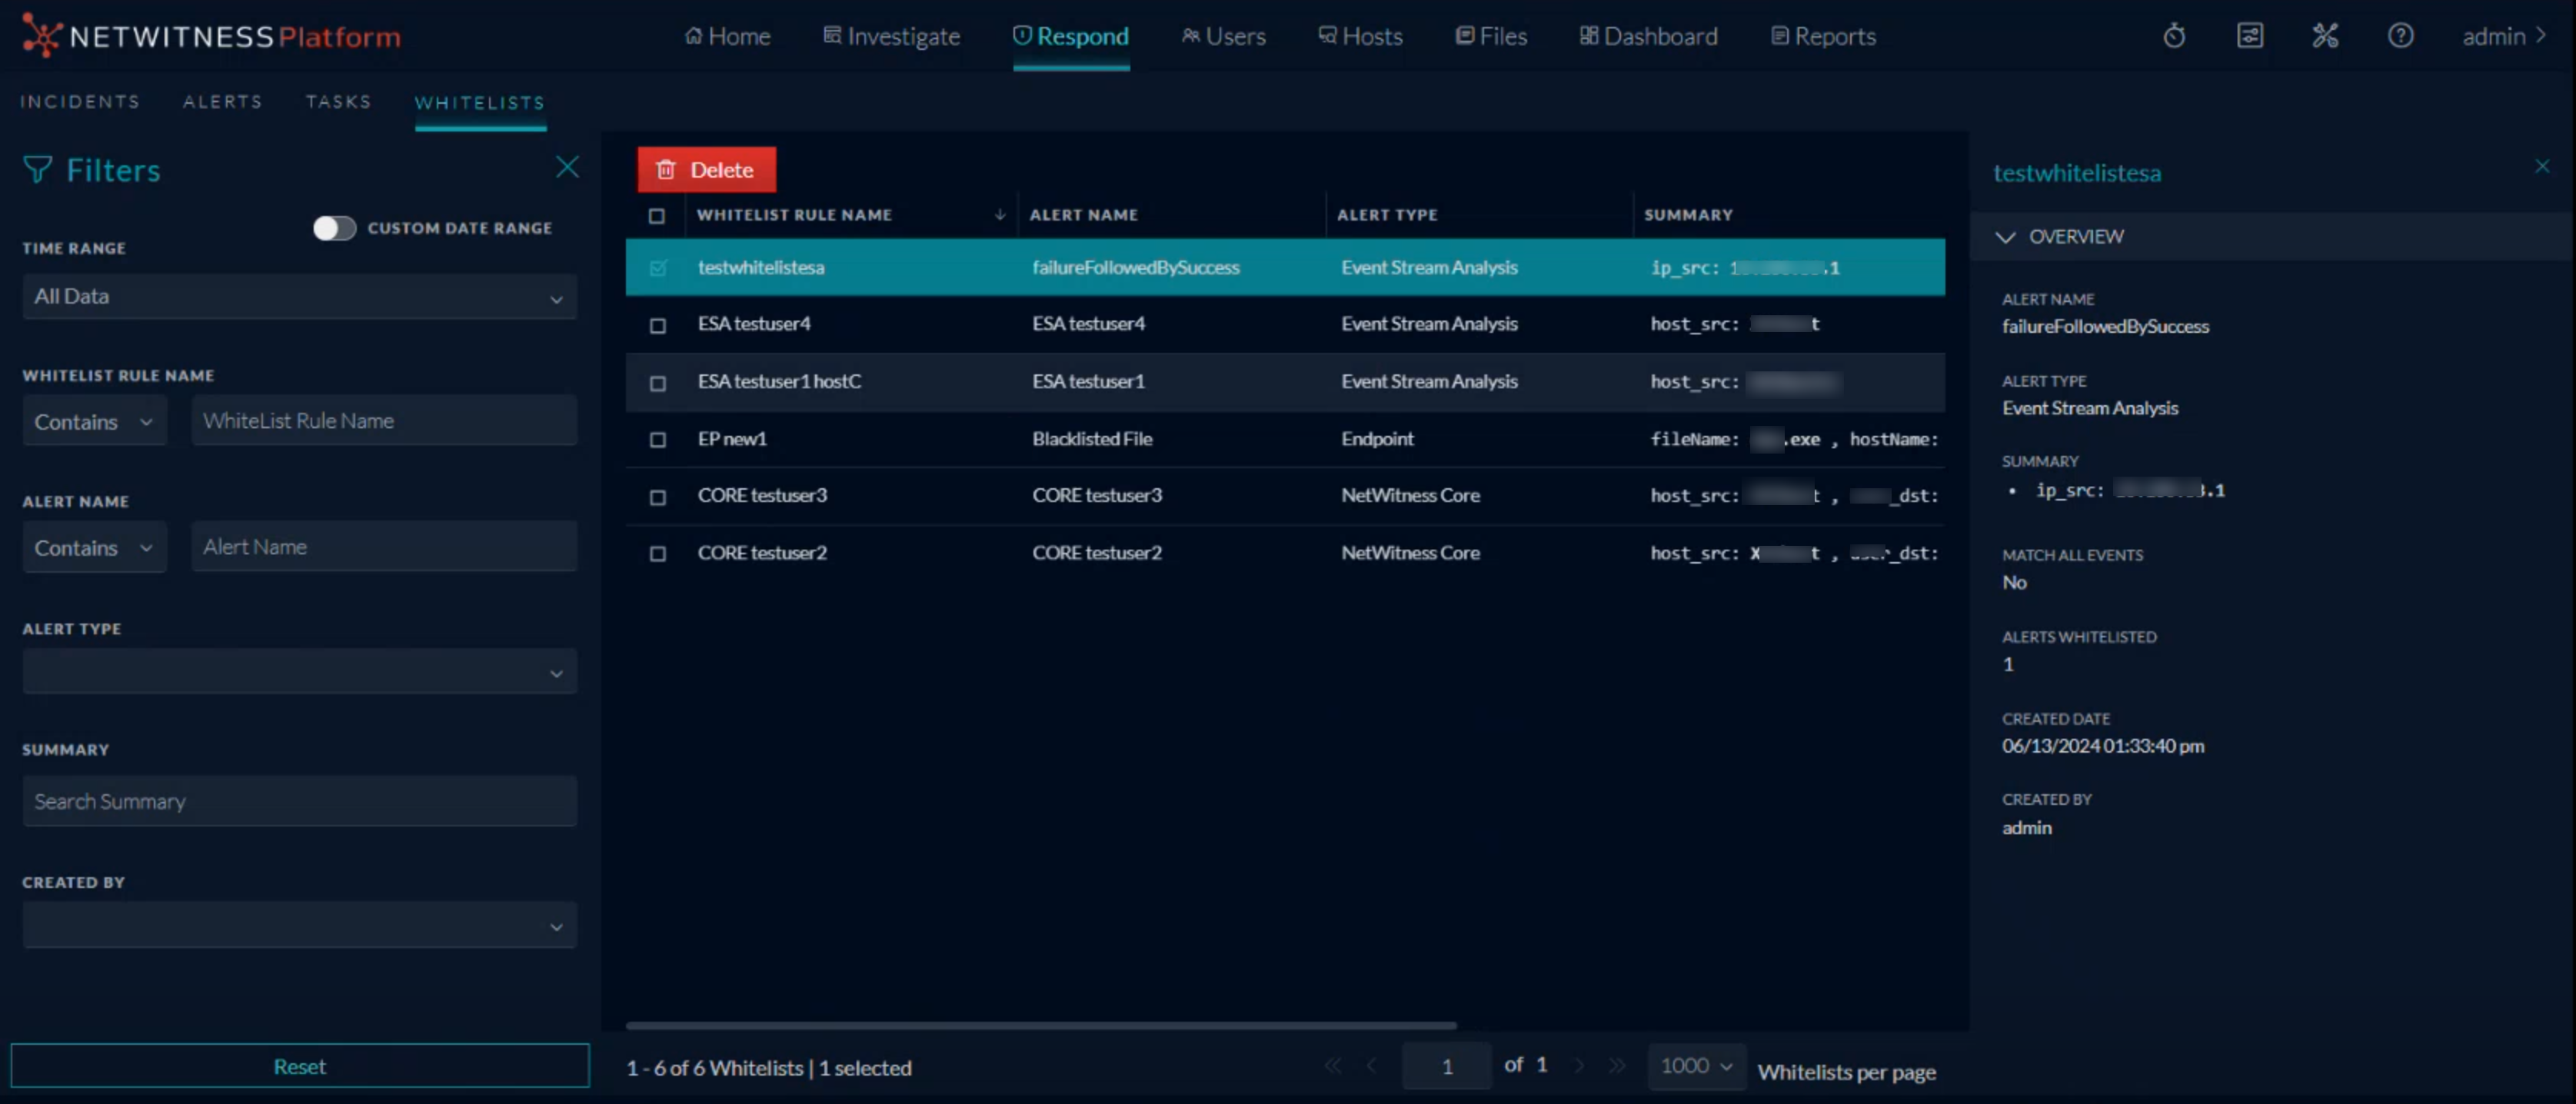Click the Reset filters button

tap(299, 1066)
